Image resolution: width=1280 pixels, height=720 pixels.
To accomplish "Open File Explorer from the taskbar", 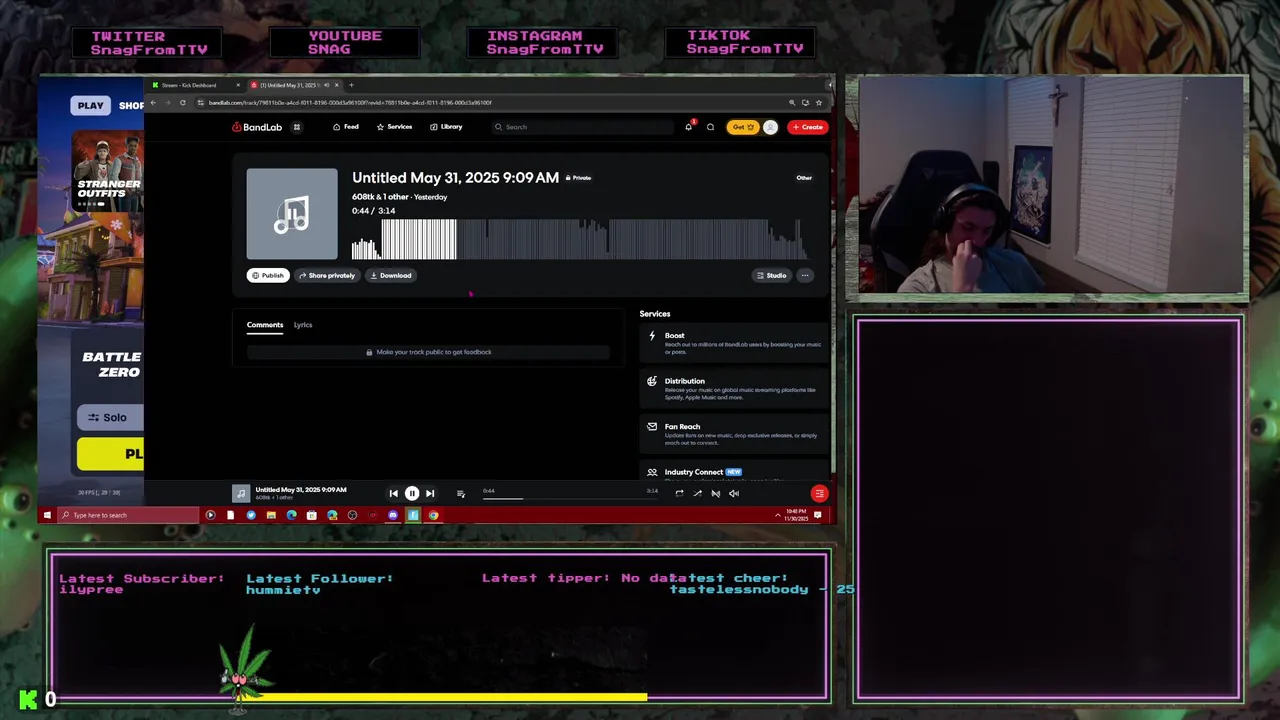I will point(271,515).
